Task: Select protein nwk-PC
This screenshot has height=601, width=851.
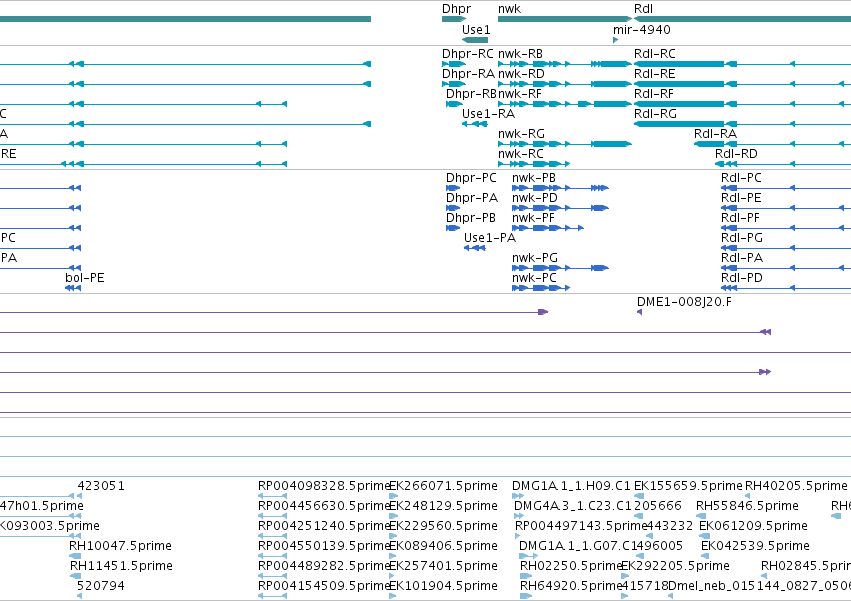Action: click(541, 288)
